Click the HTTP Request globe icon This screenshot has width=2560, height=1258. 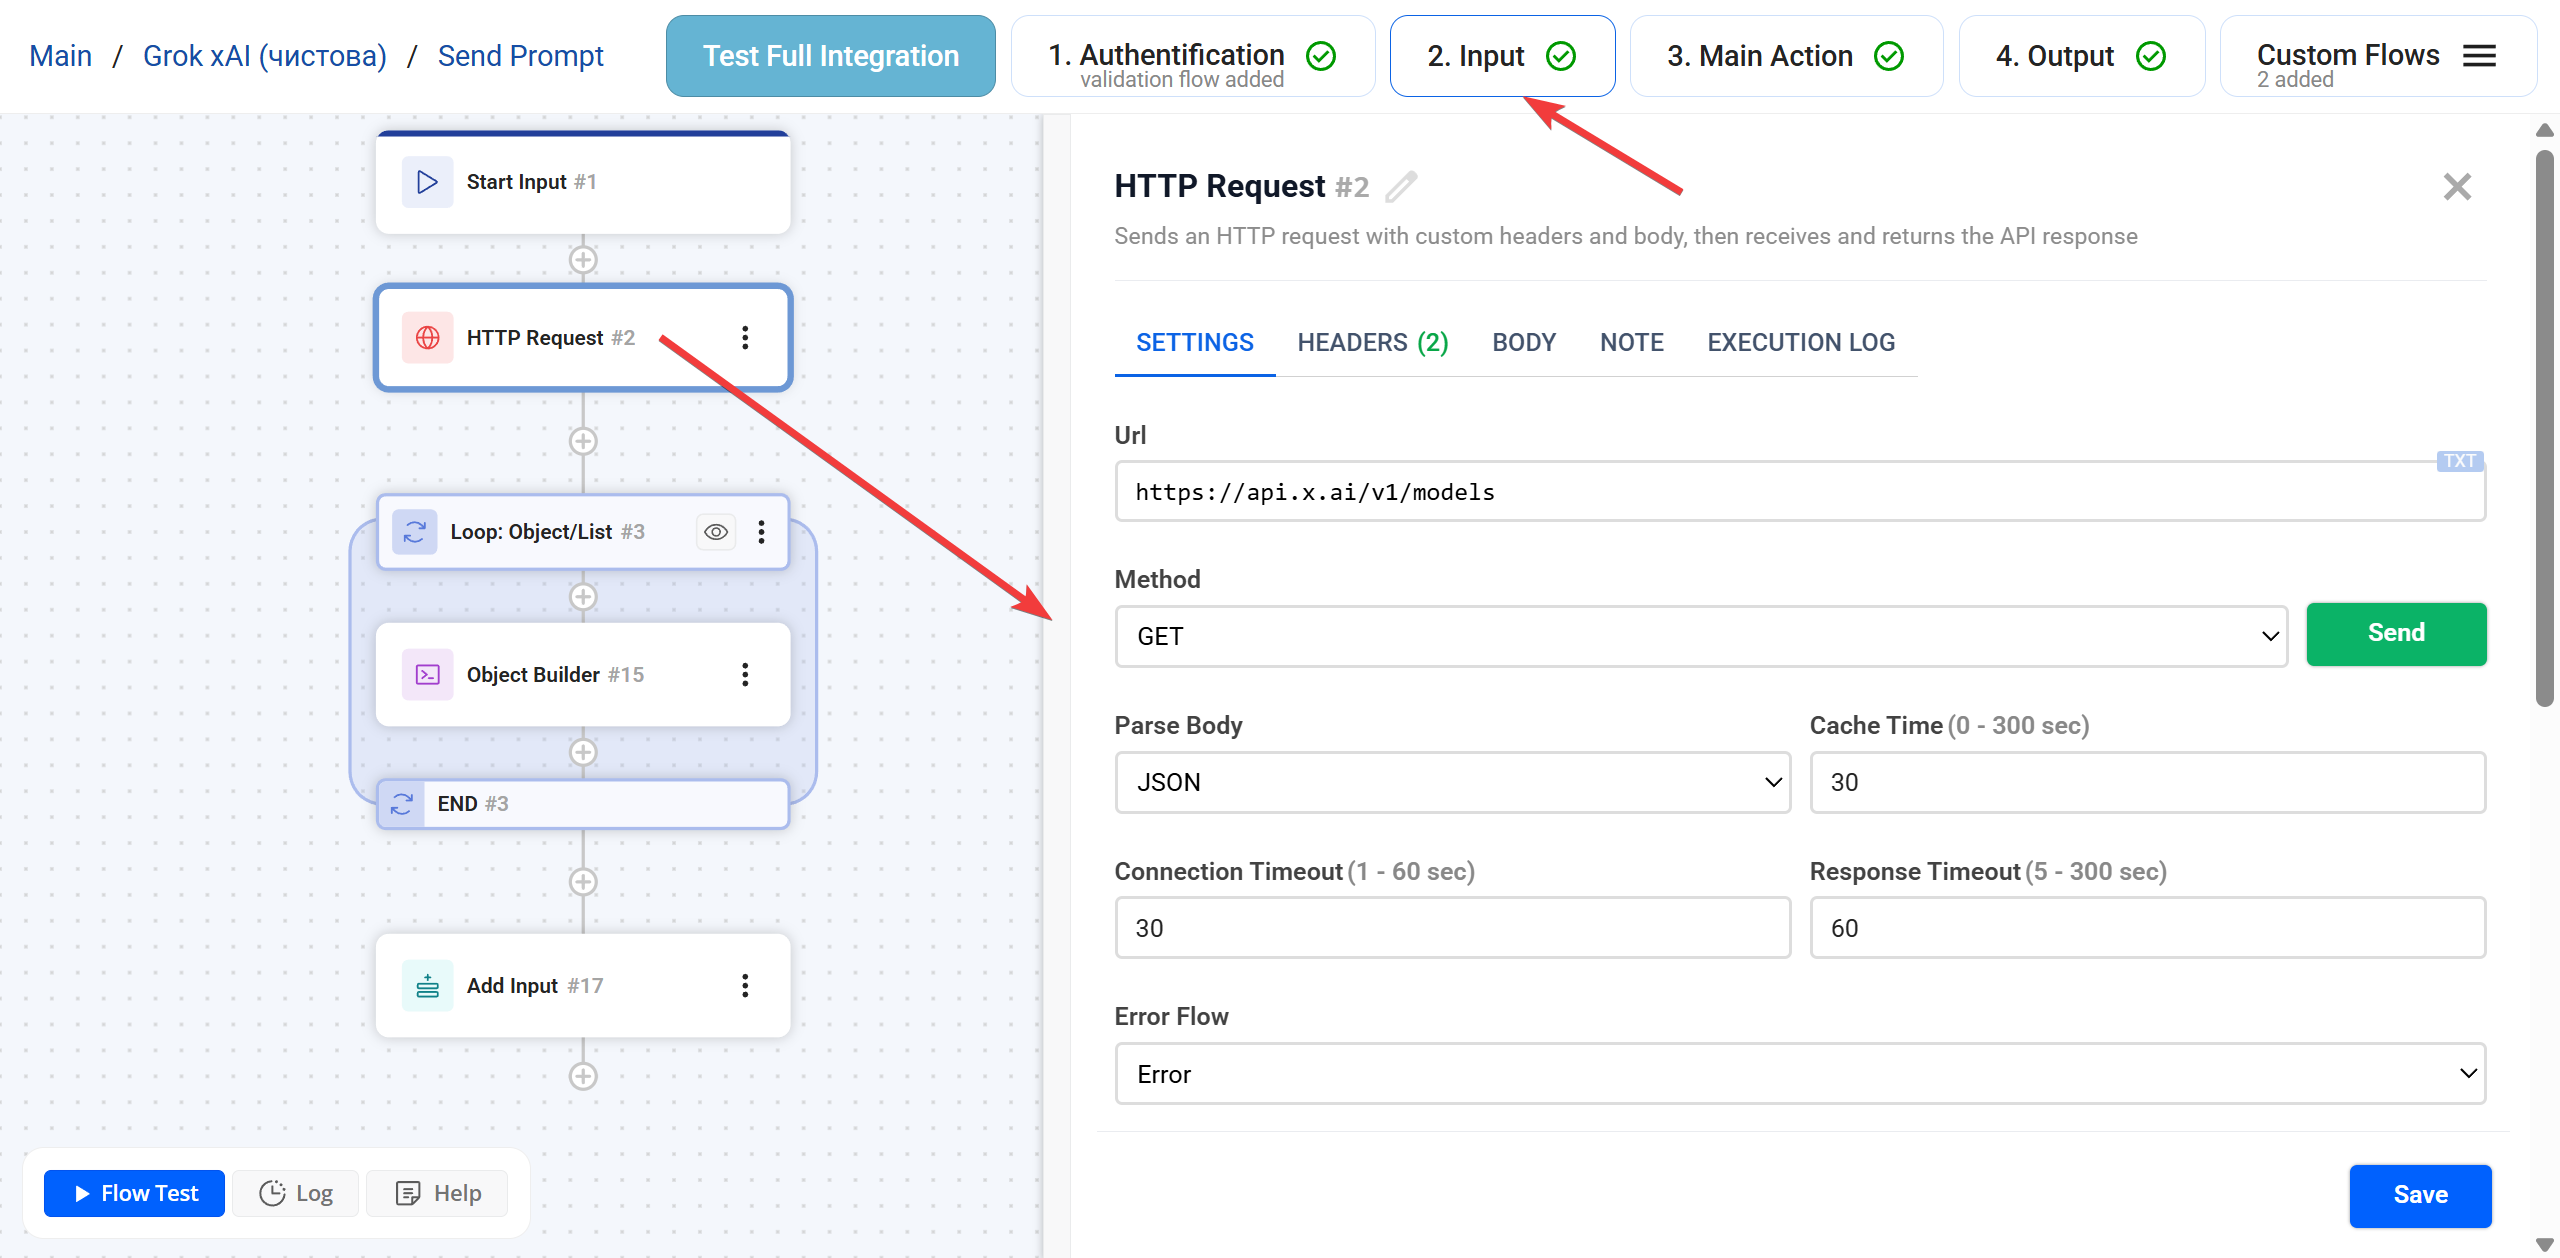click(x=427, y=337)
